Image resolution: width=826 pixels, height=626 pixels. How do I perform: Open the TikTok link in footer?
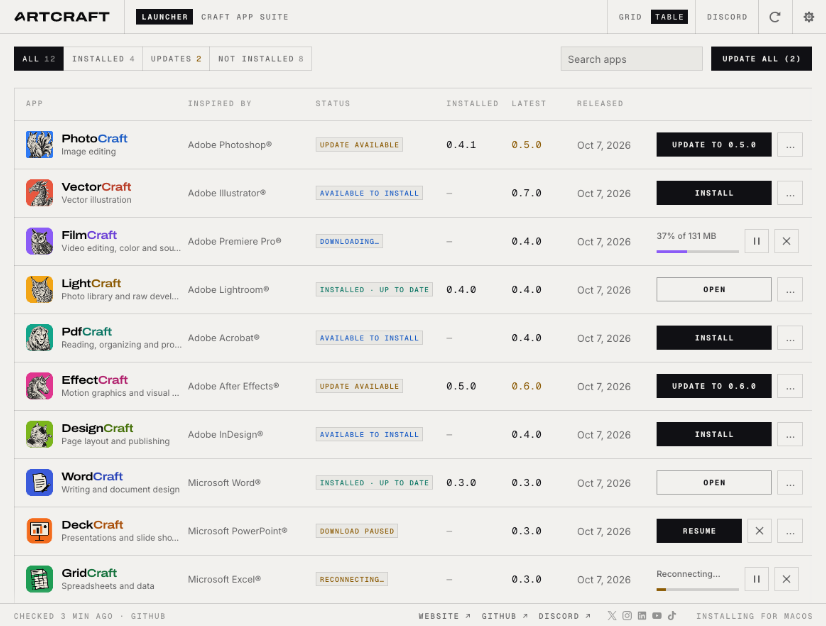click(672, 615)
